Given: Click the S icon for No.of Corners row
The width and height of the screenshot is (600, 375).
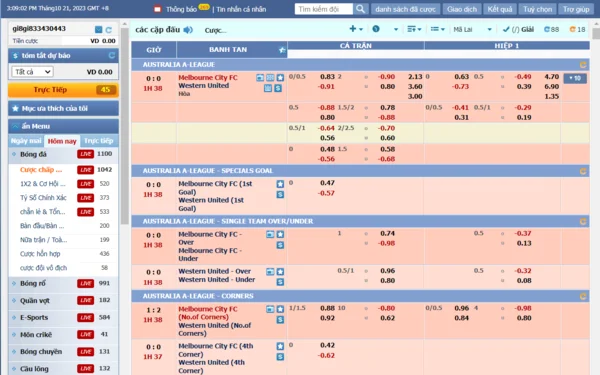Looking at the screenshot, I should tap(280, 320).
